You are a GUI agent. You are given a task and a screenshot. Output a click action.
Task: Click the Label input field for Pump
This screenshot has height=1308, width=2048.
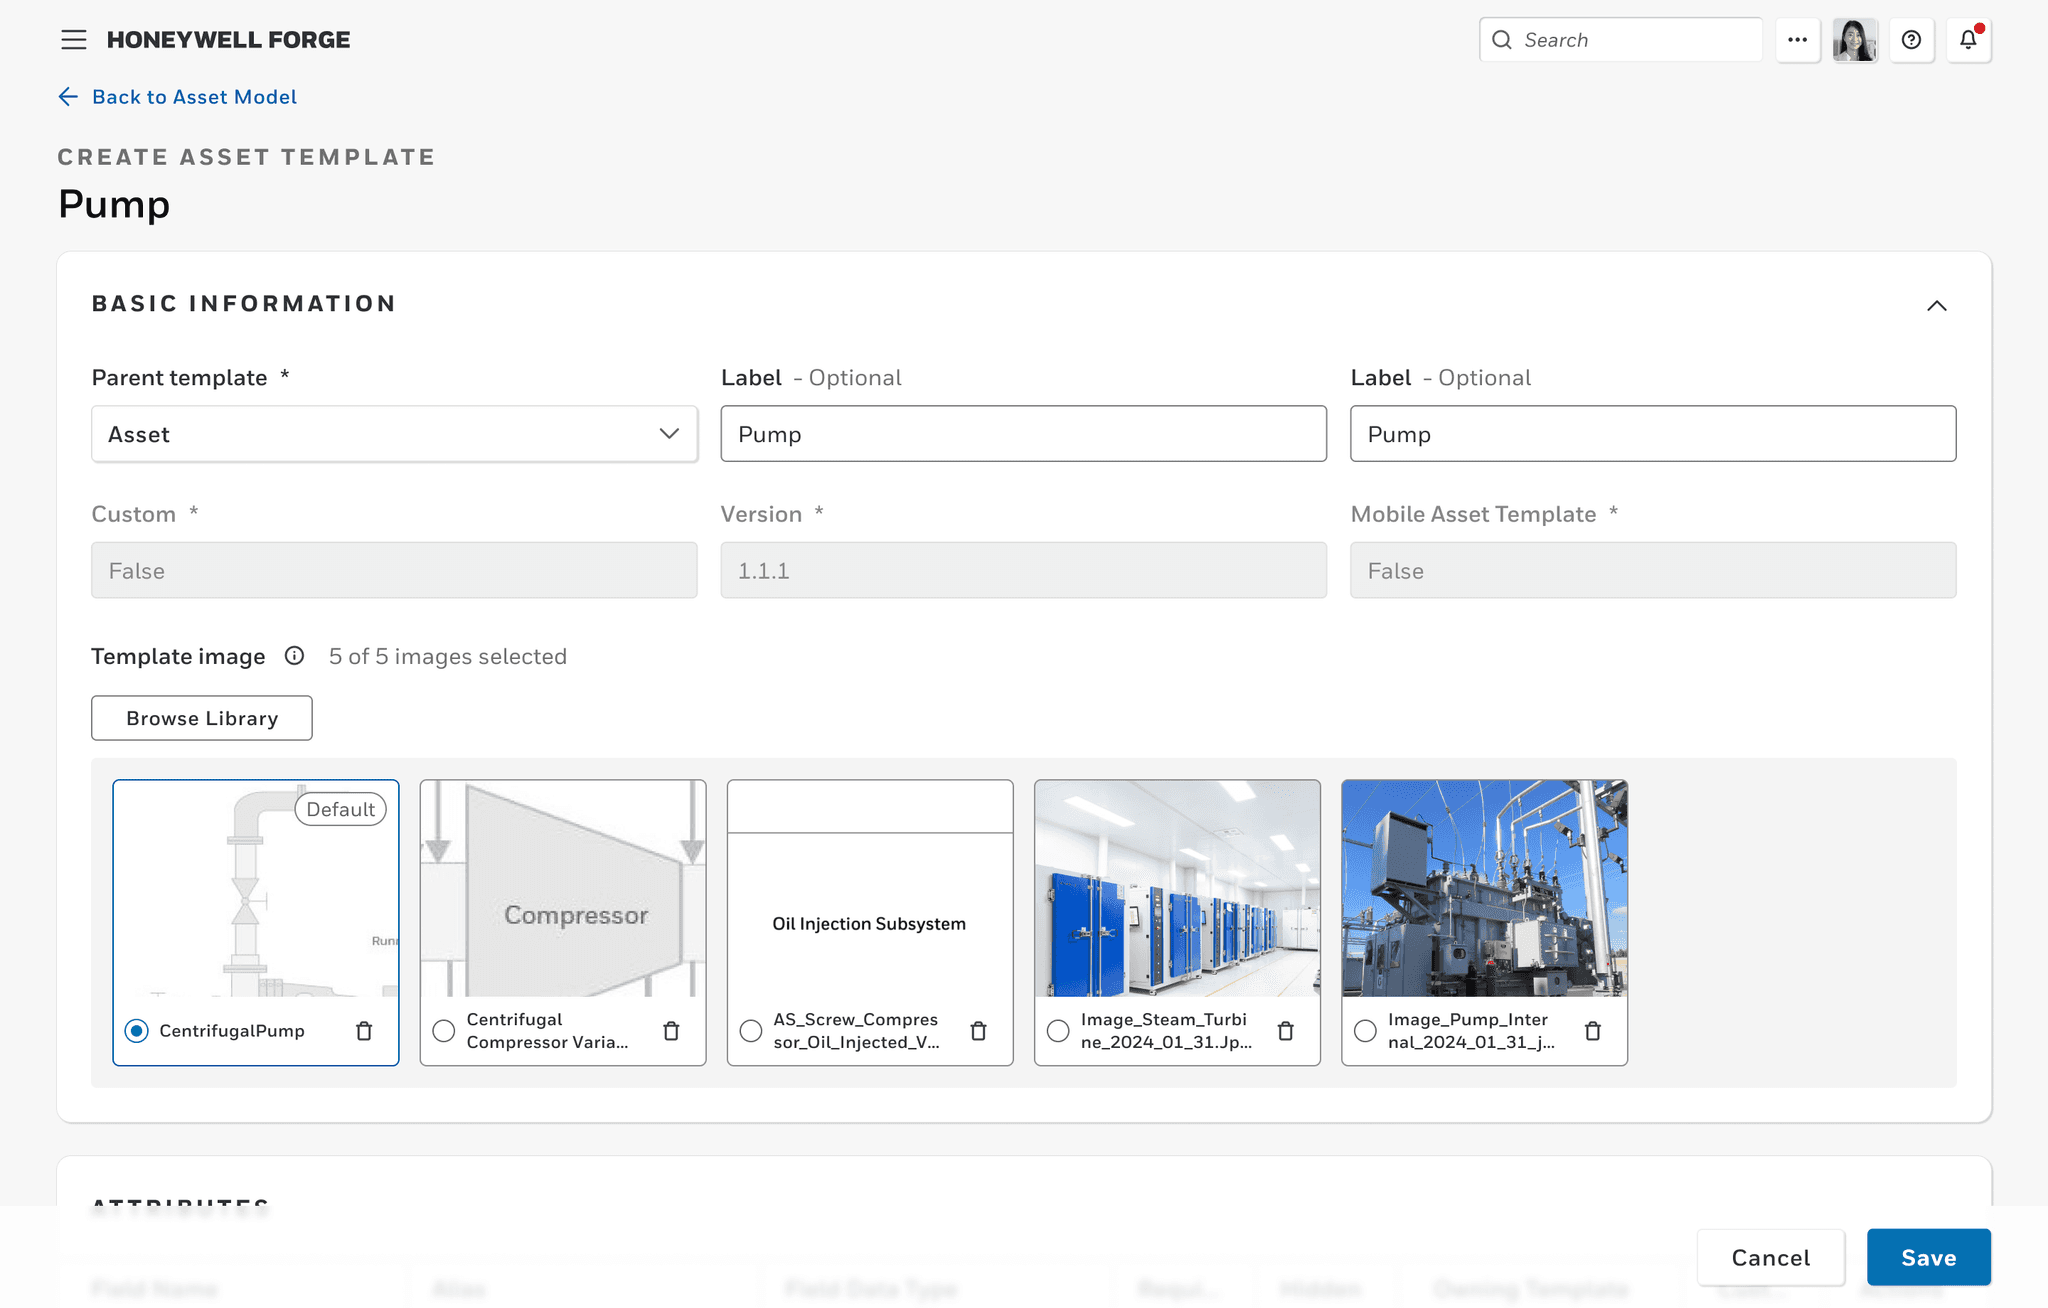(1024, 435)
